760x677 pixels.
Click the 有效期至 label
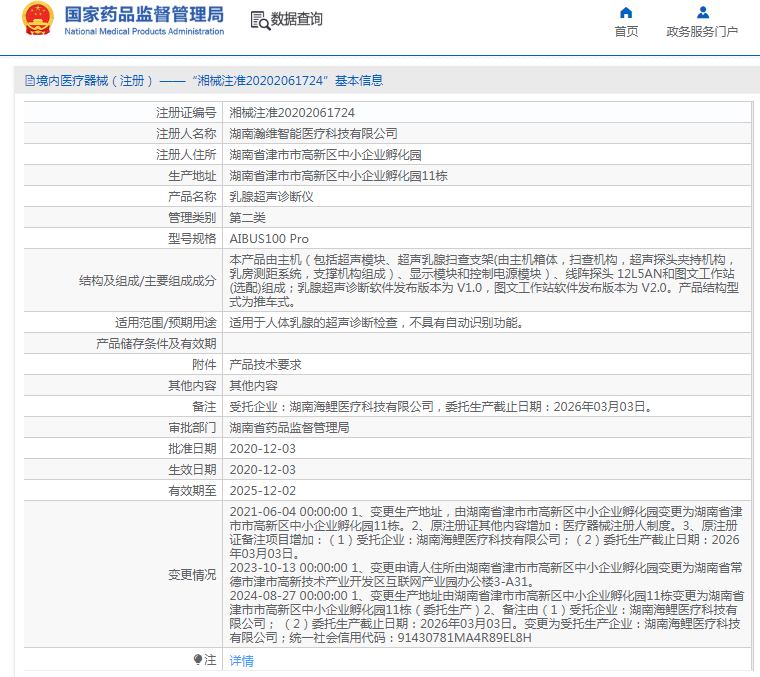coord(192,491)
